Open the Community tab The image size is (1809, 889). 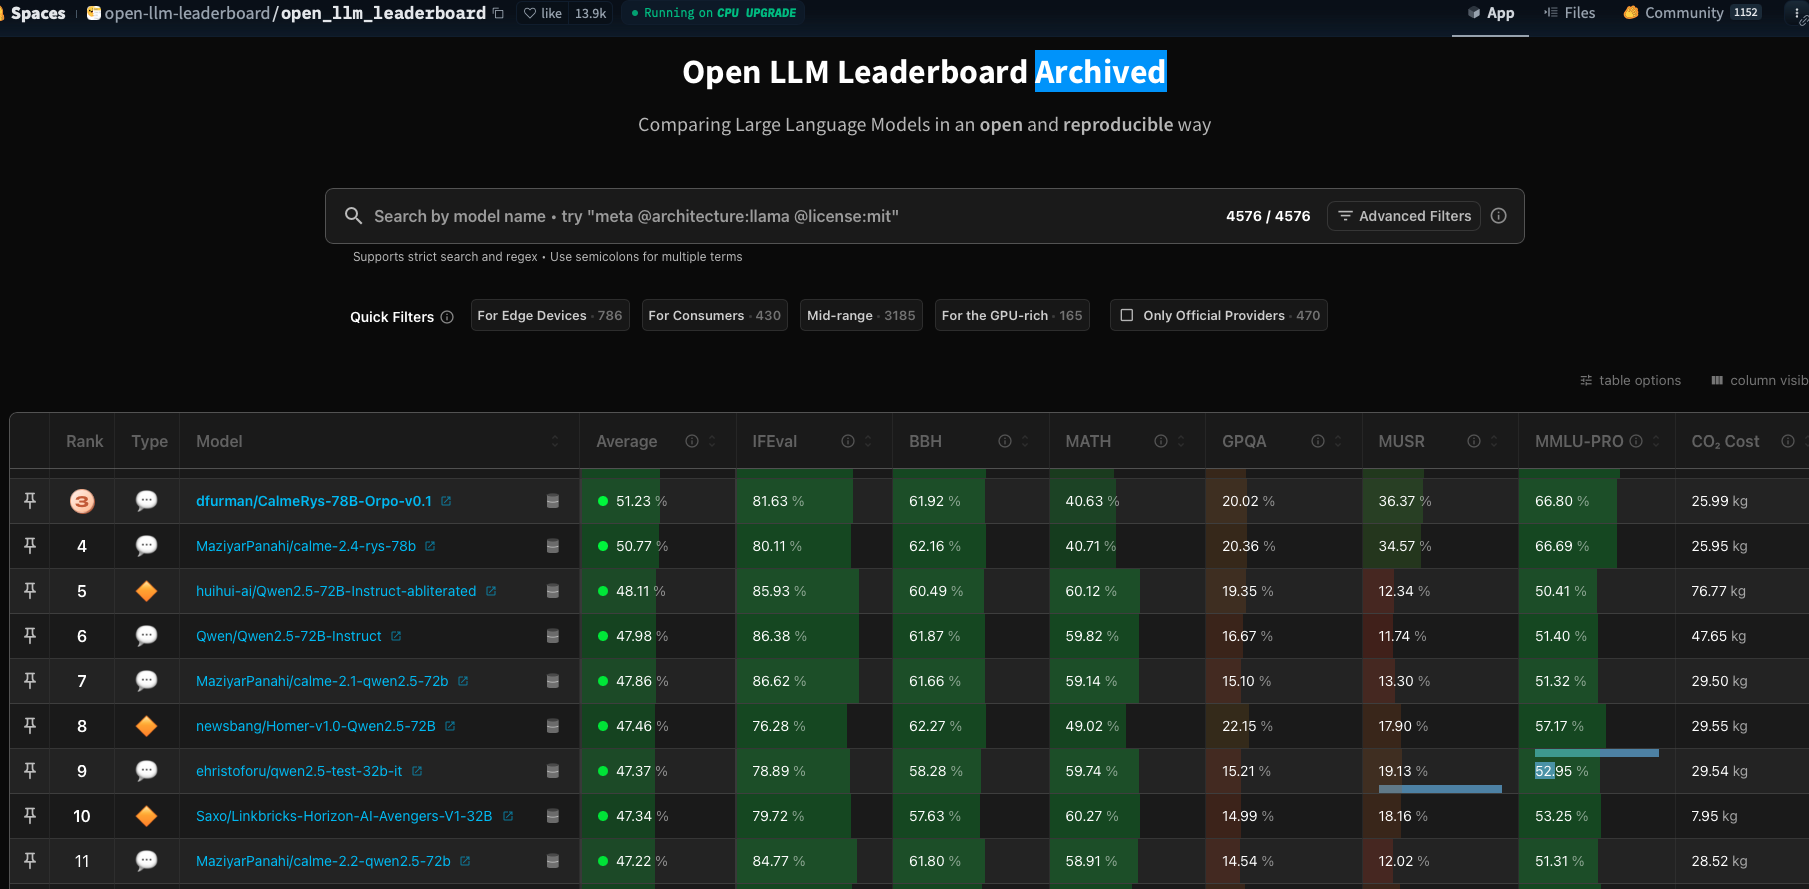click(1691, 13)
